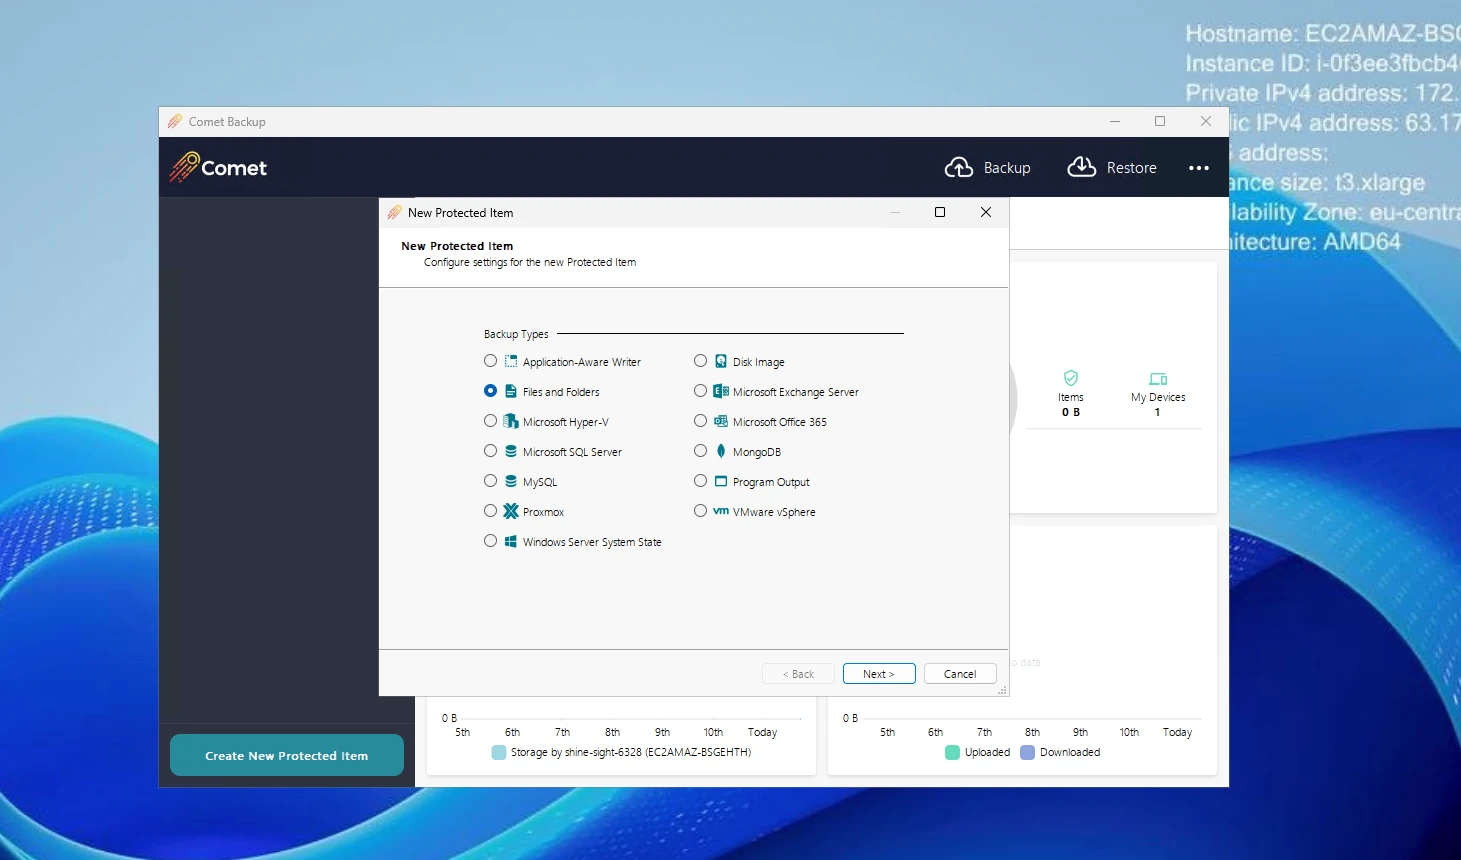Click Create New Protected Item button
The image size is (1461, 860).
coord(287,755)
